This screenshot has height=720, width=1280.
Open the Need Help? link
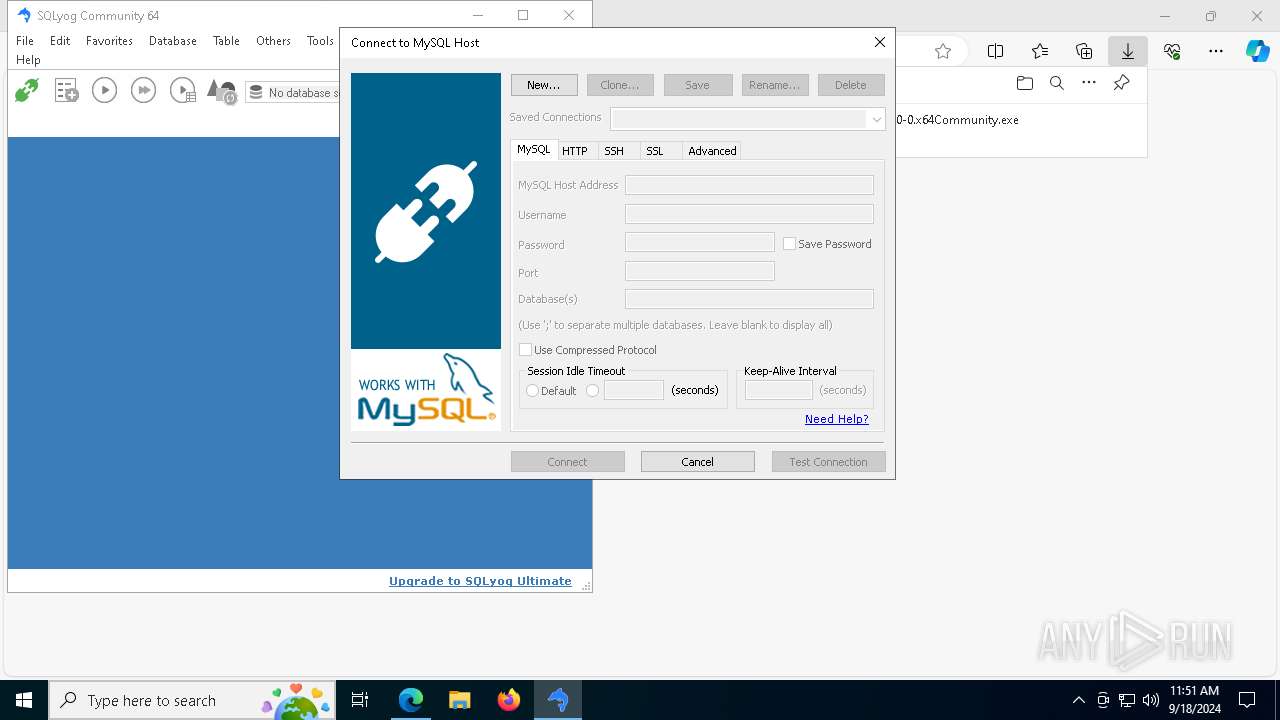pyautogui.click(x=837, y=419)
